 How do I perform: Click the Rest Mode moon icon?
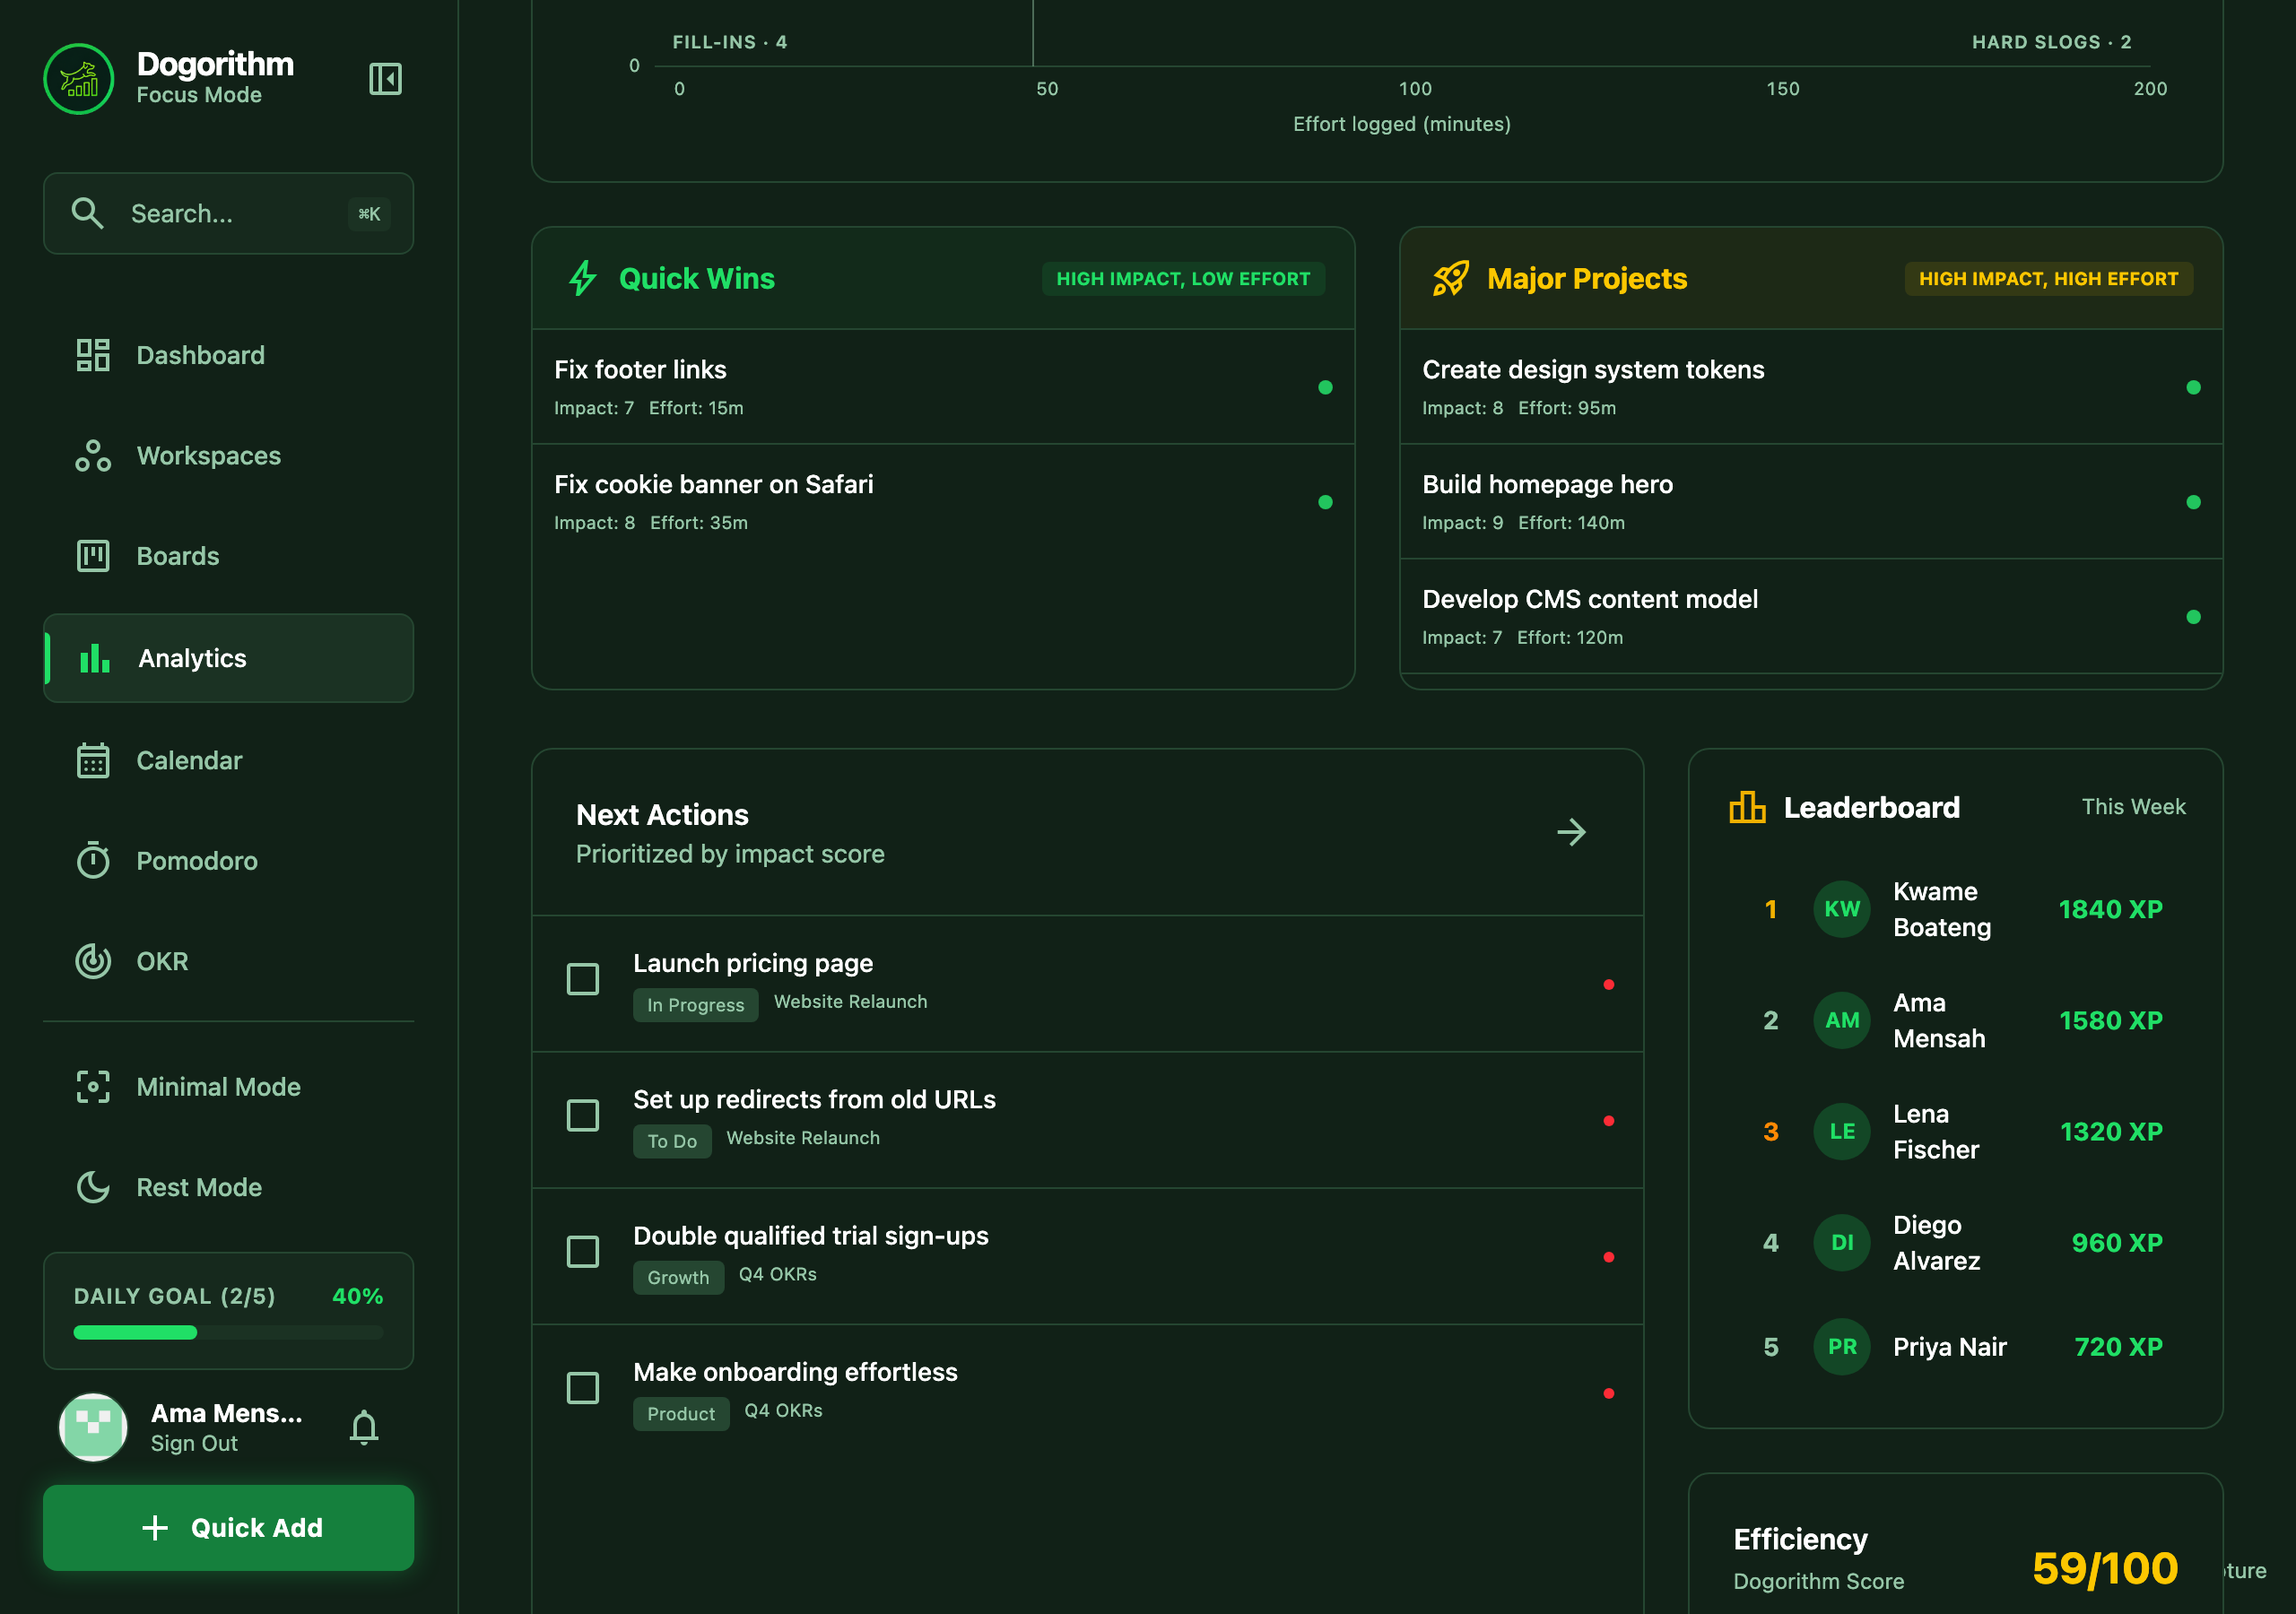click(93, 1187)
